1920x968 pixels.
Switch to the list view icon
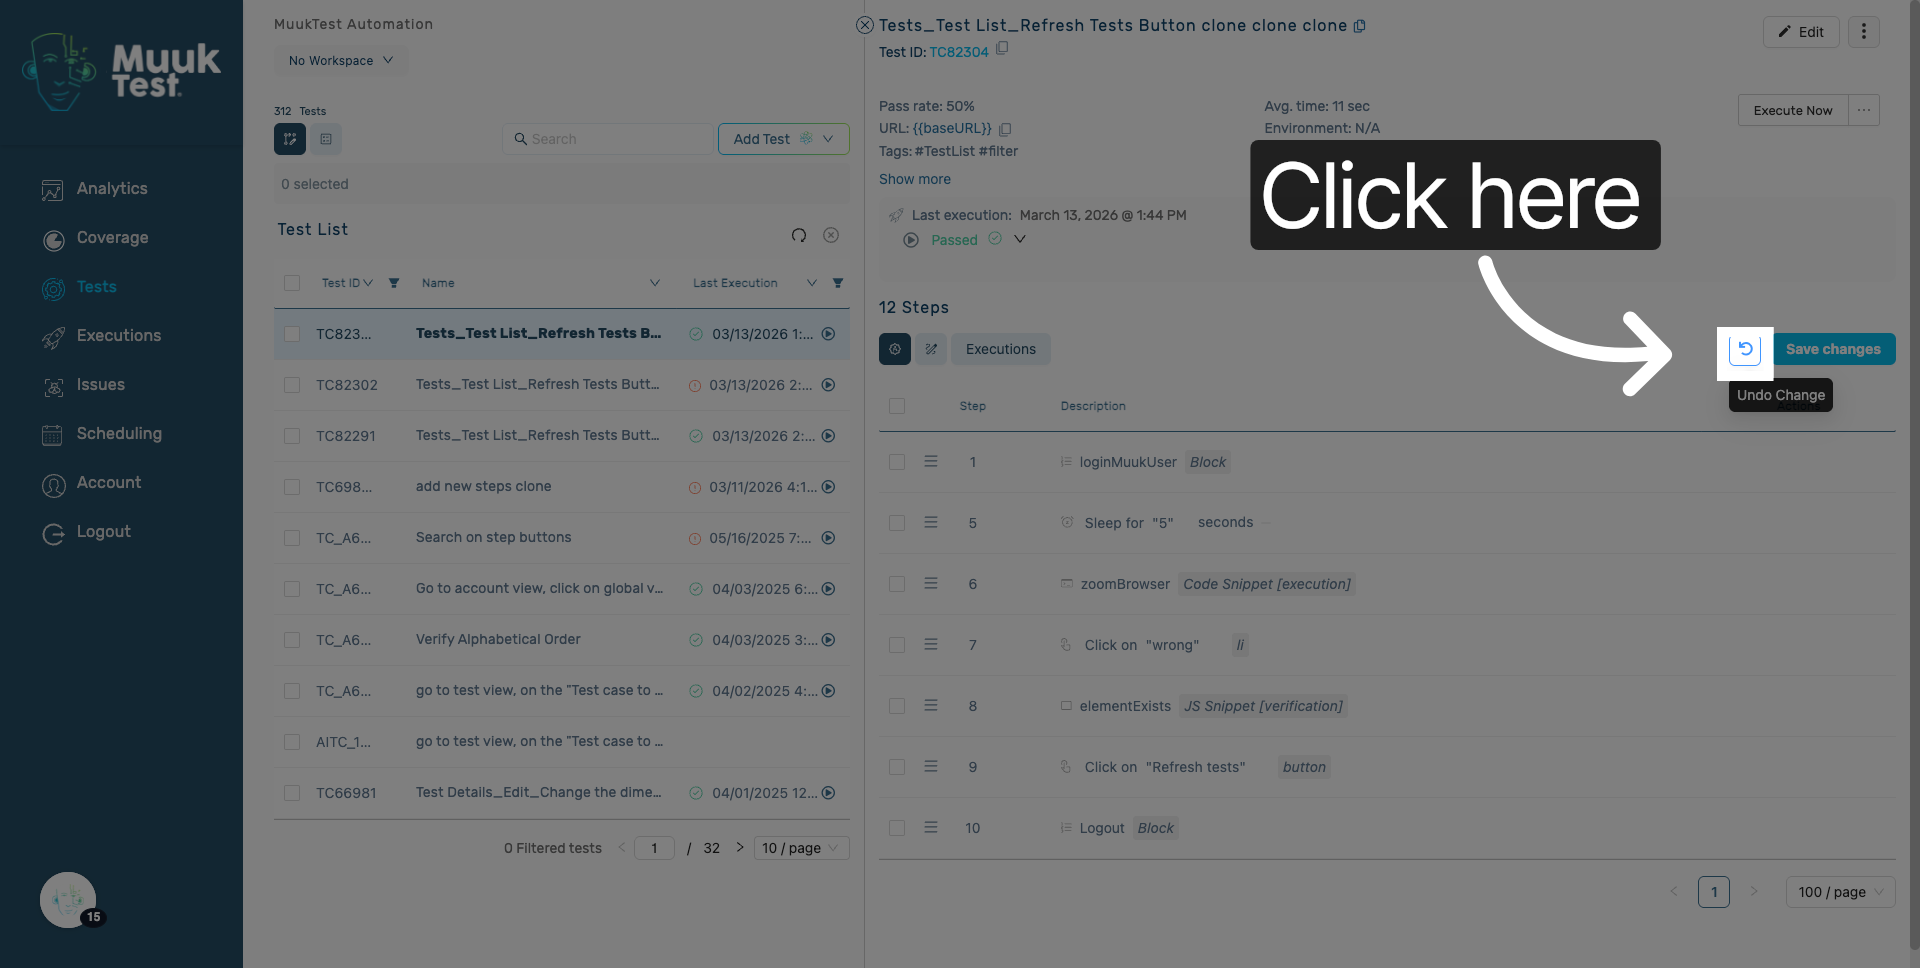click(x=326, y=139)
